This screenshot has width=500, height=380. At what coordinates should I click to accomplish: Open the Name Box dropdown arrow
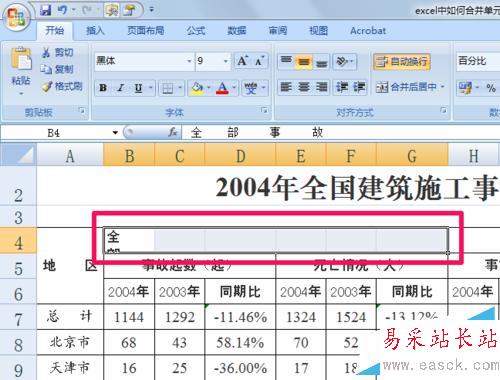[115, 133]
